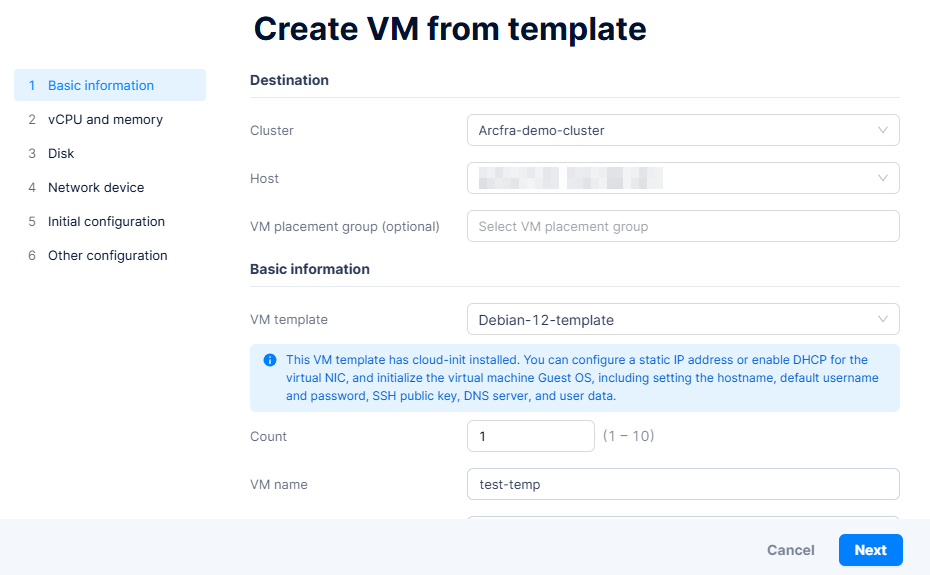Open Initial configuration step
This screenshot has width=930, height=575.
click(x=106, y=221)
